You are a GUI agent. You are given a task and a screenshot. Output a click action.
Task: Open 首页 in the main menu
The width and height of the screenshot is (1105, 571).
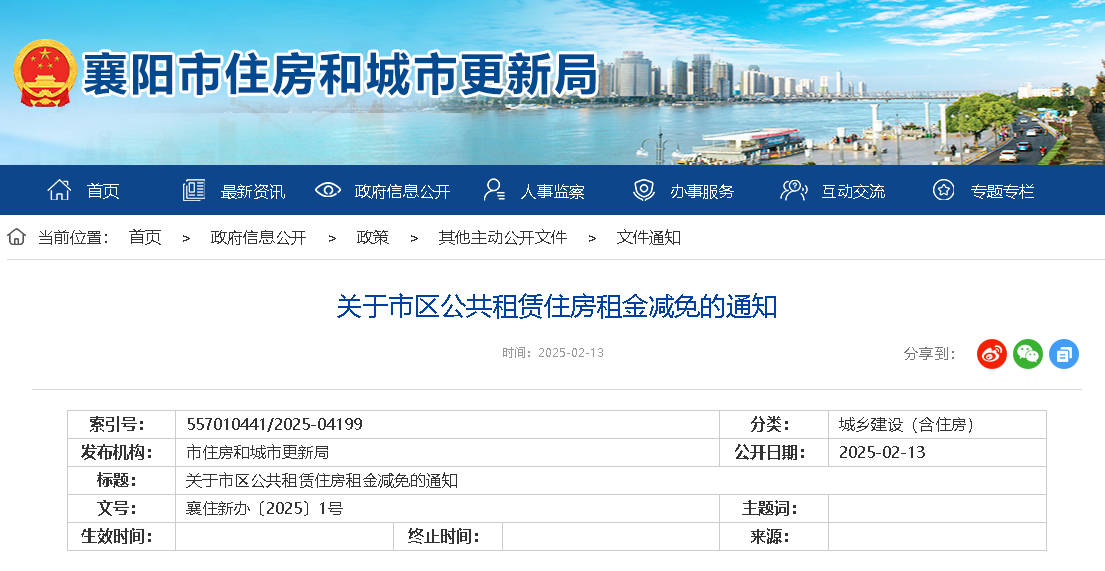pyautogui.click(x=103, y=191)
